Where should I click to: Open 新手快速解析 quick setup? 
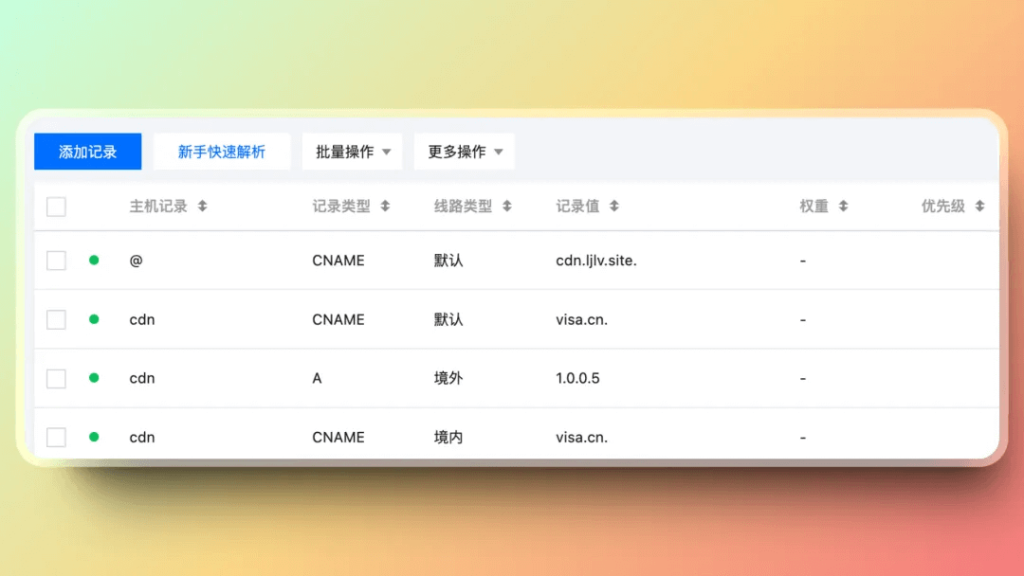click(x=221, y=152)
